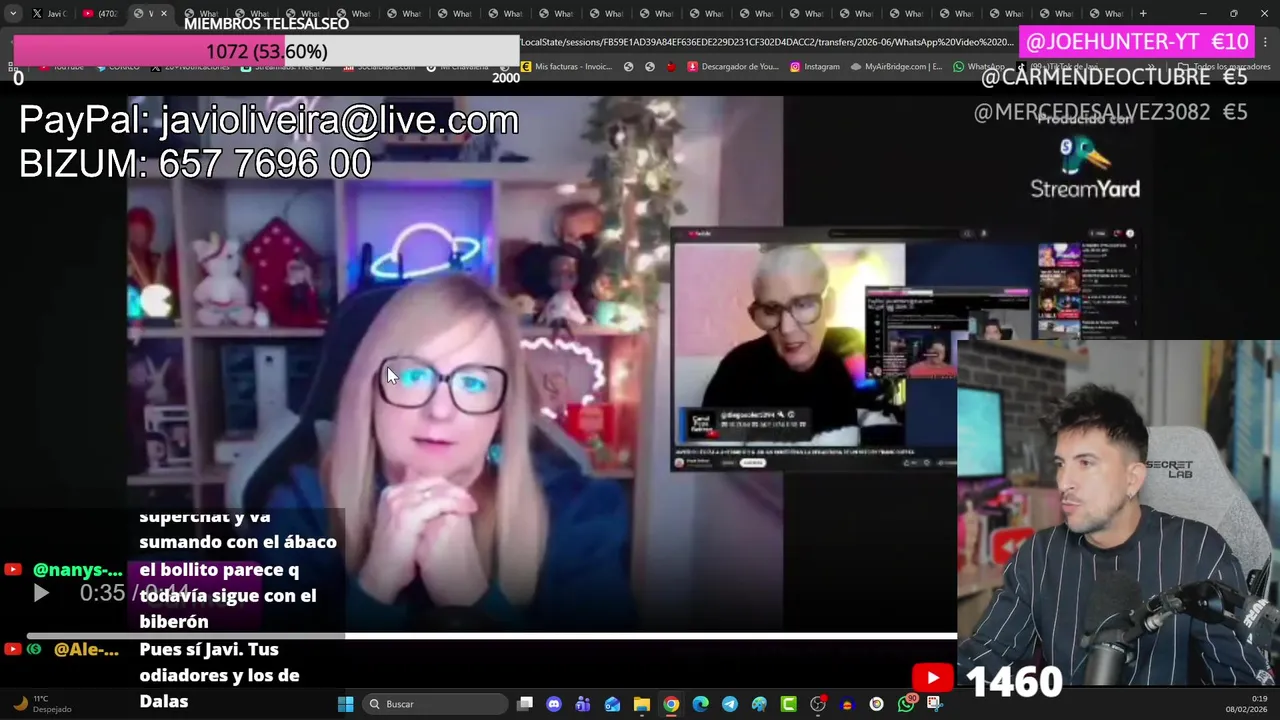The width and height of the screenshot is (1280, 720).
Task: Click the embedded YouTube window thumbnail
Action: coord(813,348)
